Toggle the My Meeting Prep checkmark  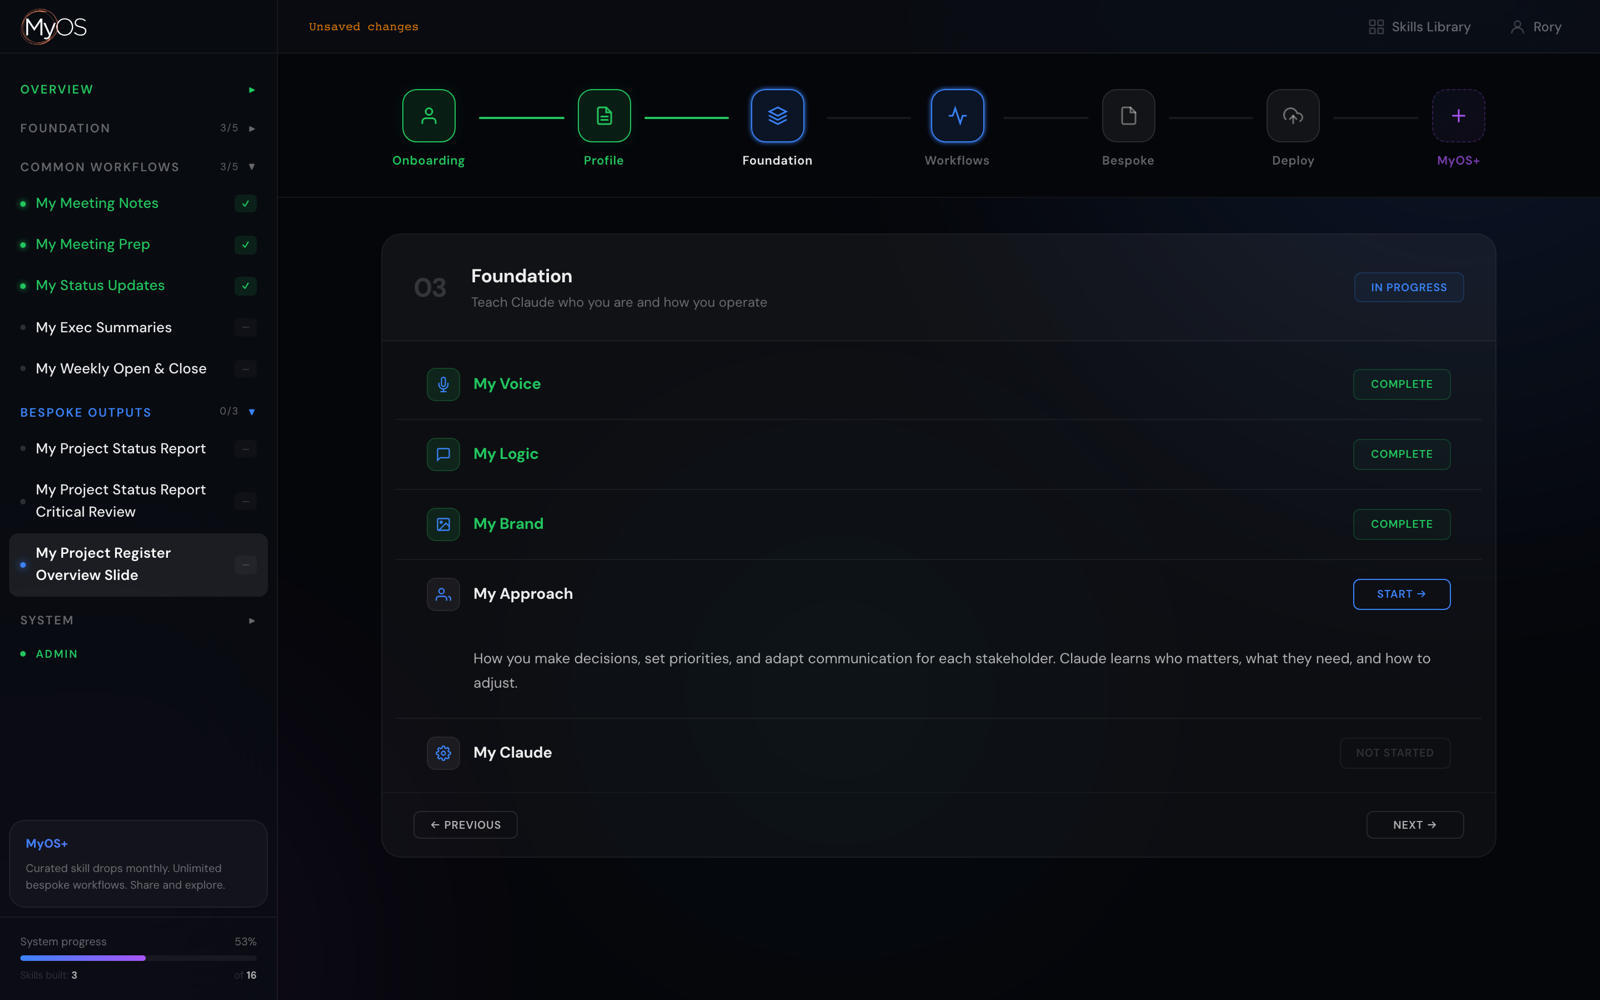pos(246,245)
